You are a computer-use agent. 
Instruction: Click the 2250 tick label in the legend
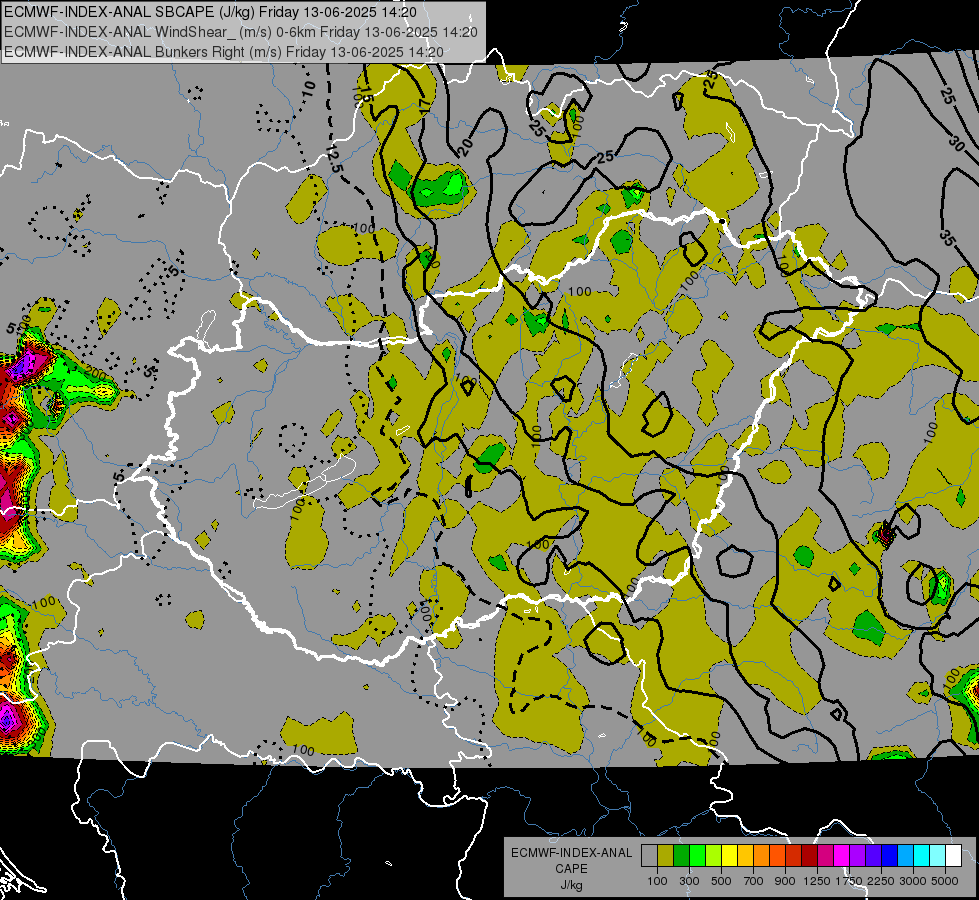coord(881,881)
